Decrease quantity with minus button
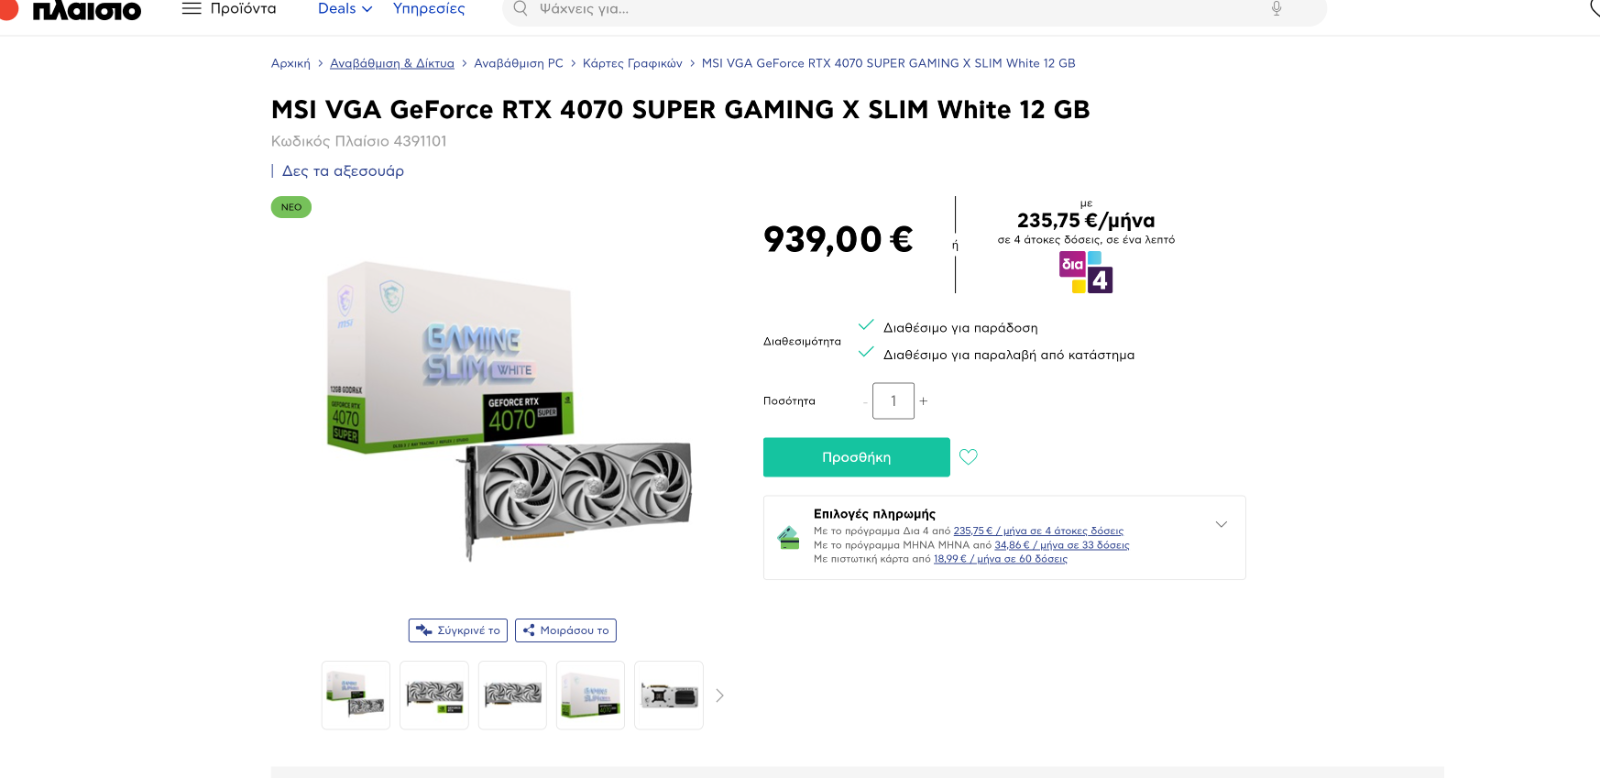Viewport: 1600px width, 778px height. (866, 401)
